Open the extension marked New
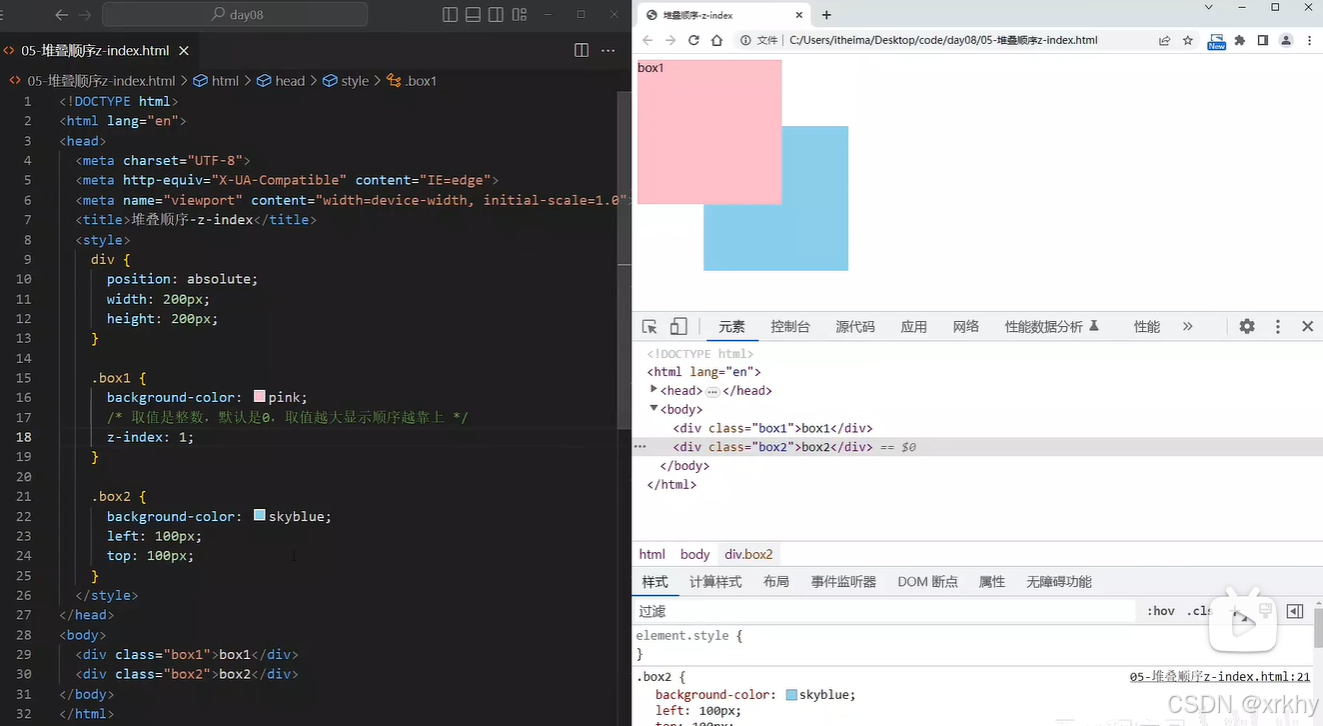This screenshot has width=1323, height=726. 1216,41
